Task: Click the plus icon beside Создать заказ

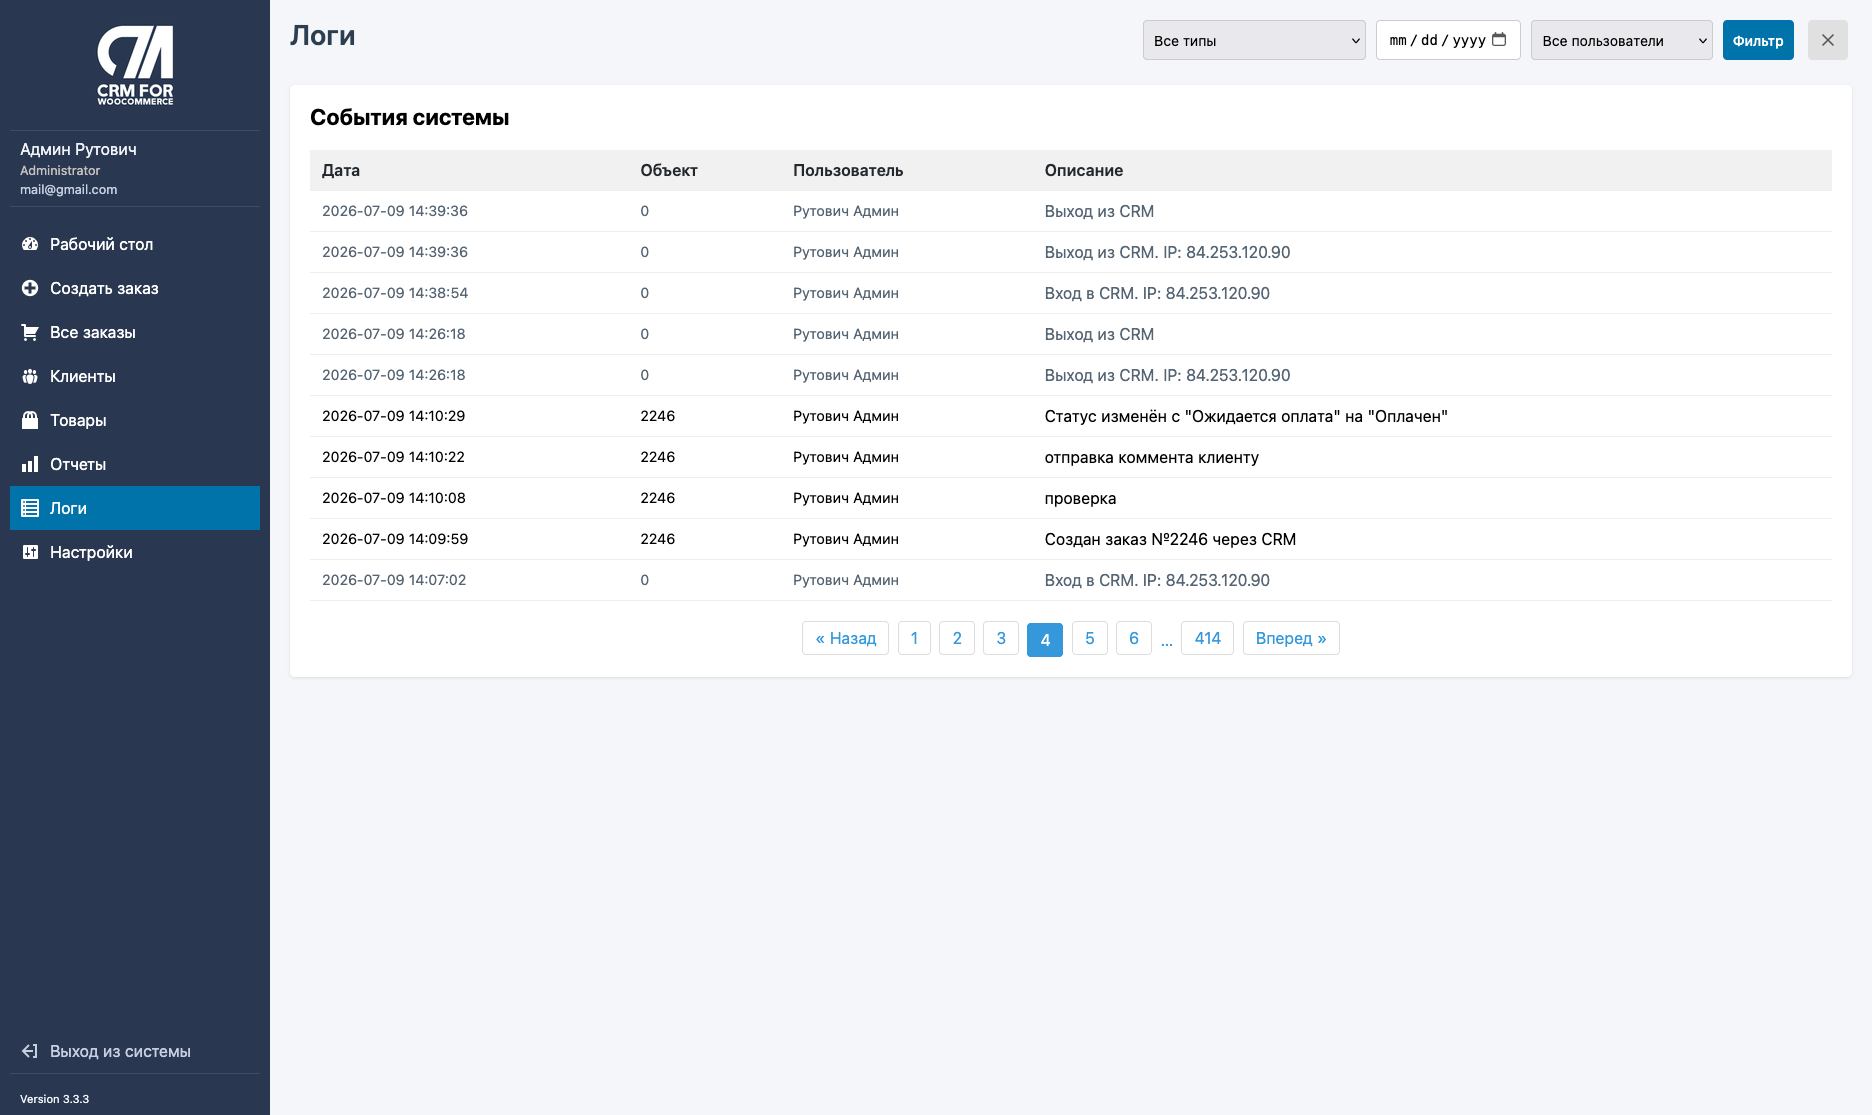Action: (x=30, y=288)
